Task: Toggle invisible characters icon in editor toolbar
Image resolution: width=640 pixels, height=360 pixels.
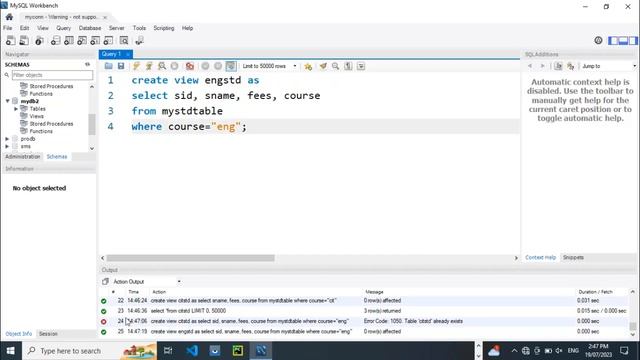Action: [348, 66]
